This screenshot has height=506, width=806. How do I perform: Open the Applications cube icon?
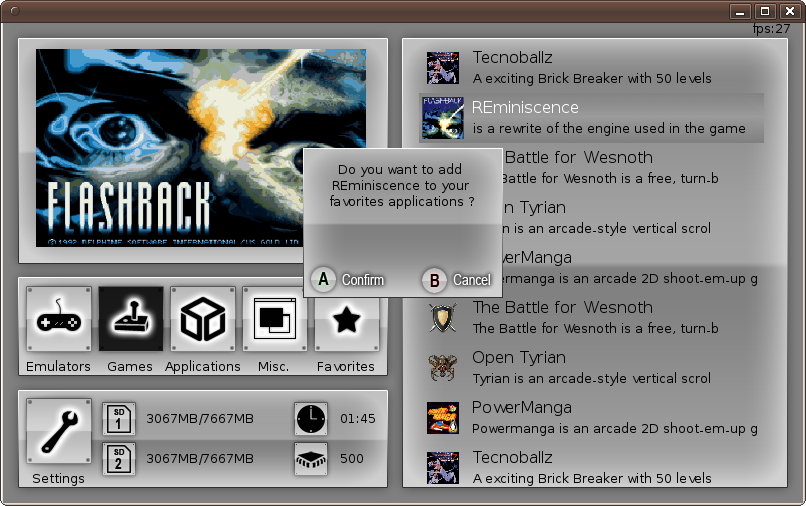click(x=202, y=319)
